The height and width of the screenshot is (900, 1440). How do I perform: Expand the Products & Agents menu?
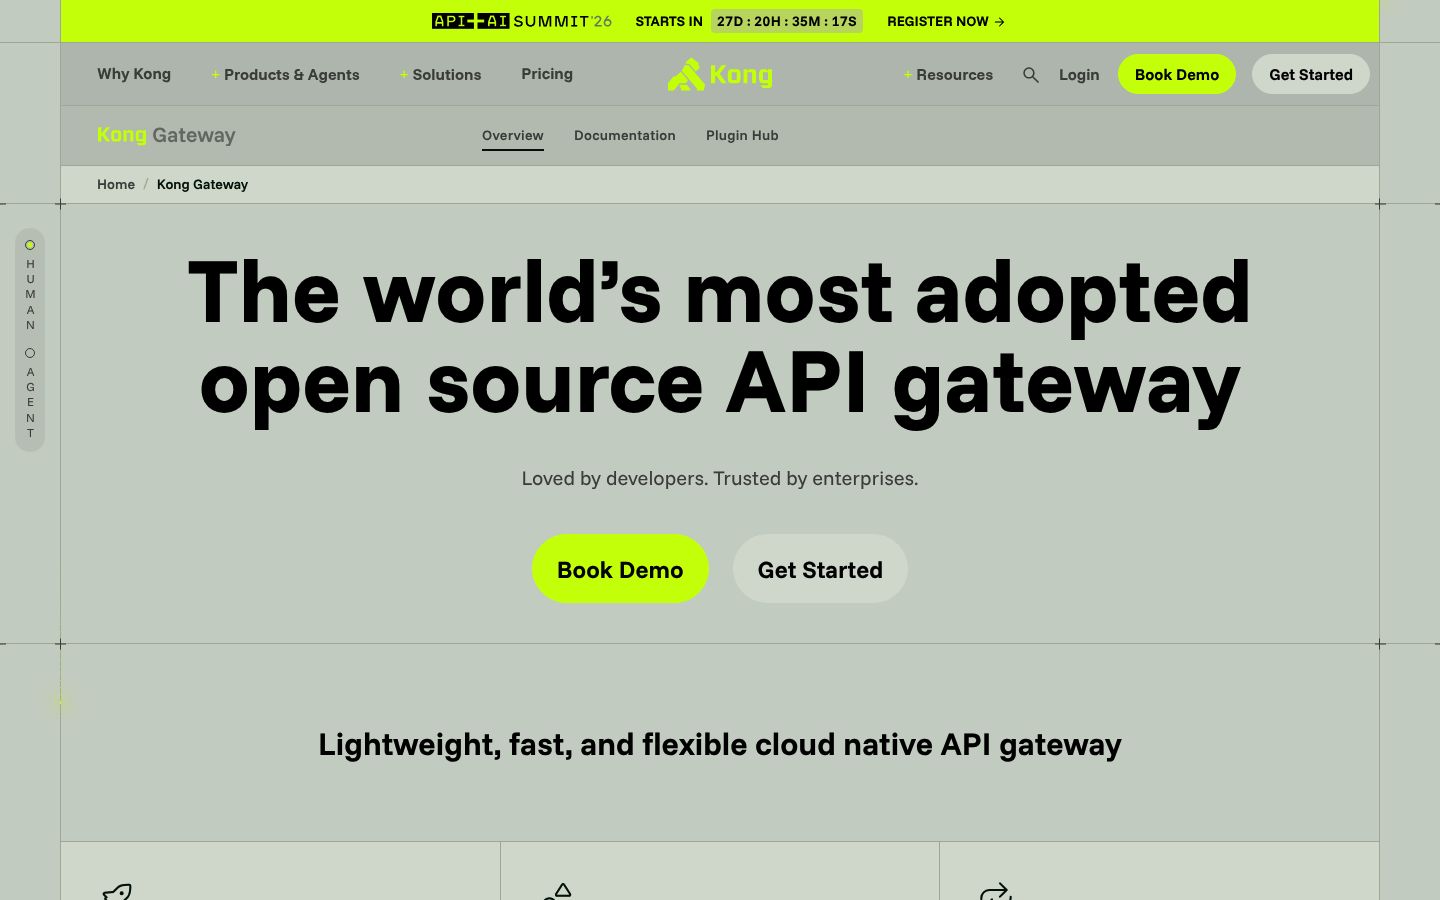[285, 75]
